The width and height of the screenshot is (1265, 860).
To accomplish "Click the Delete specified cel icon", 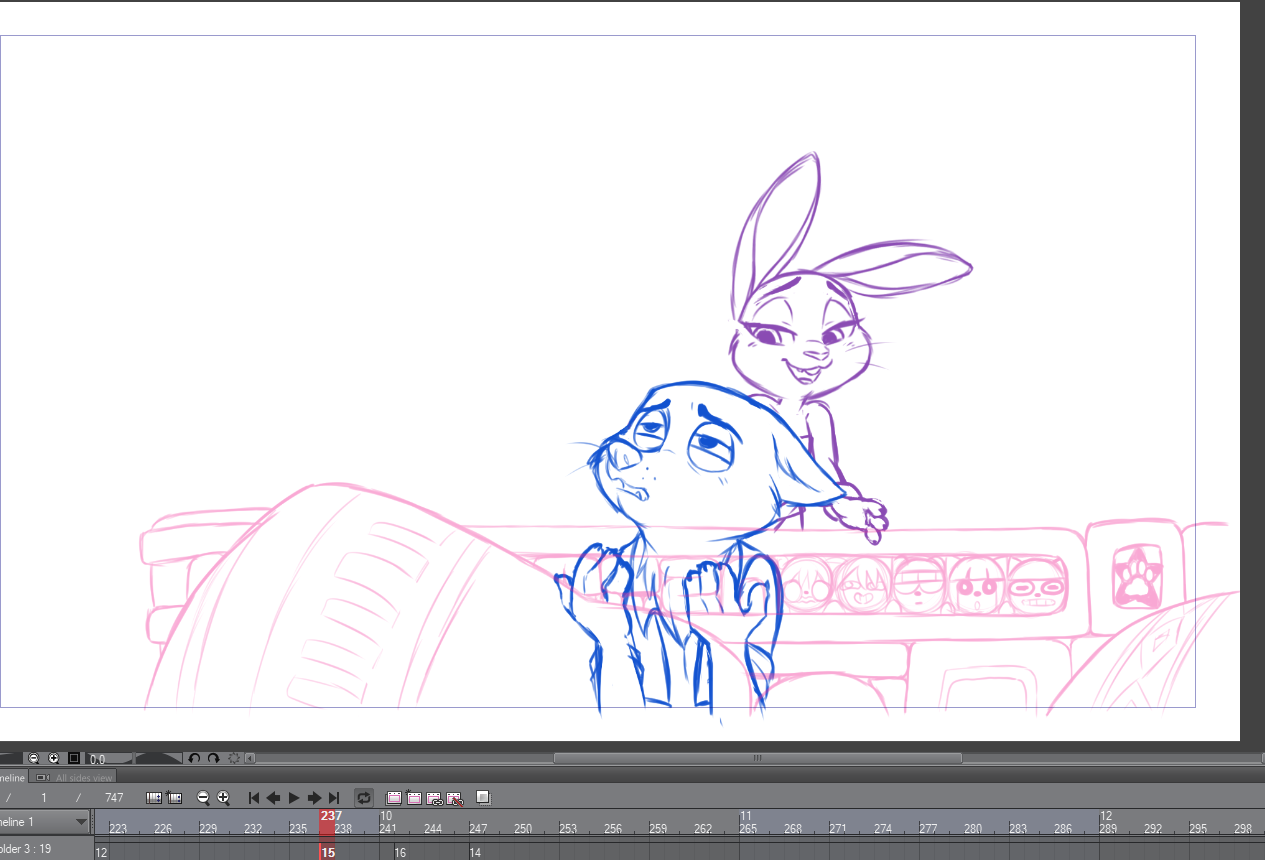I will click(x=455, y=798).
